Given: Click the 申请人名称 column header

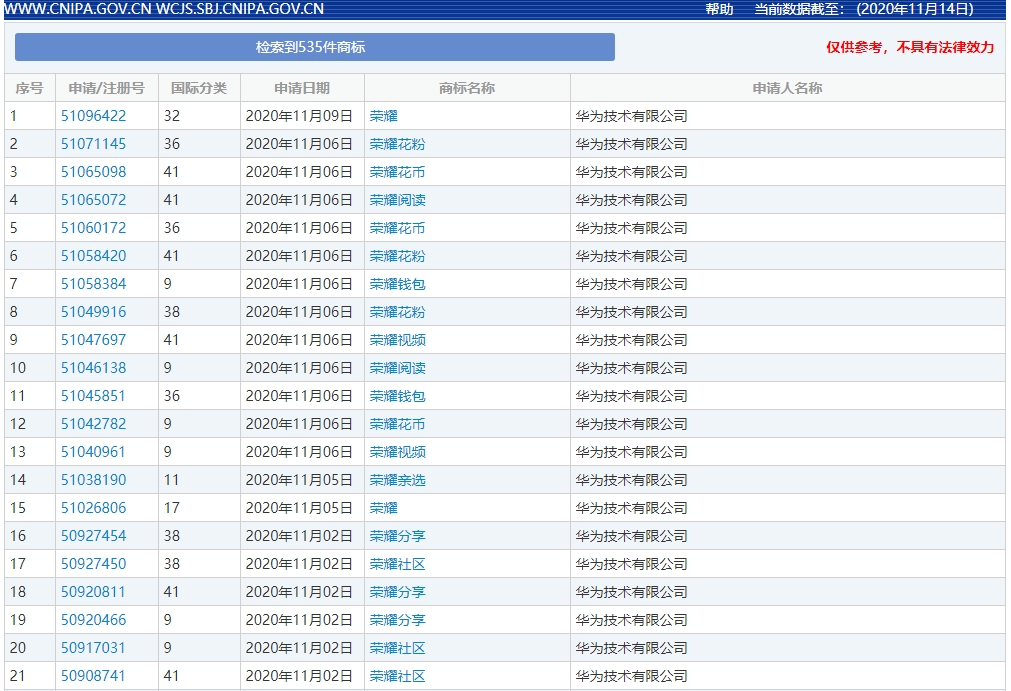Looking at the screenshot, I should [788, 88].
